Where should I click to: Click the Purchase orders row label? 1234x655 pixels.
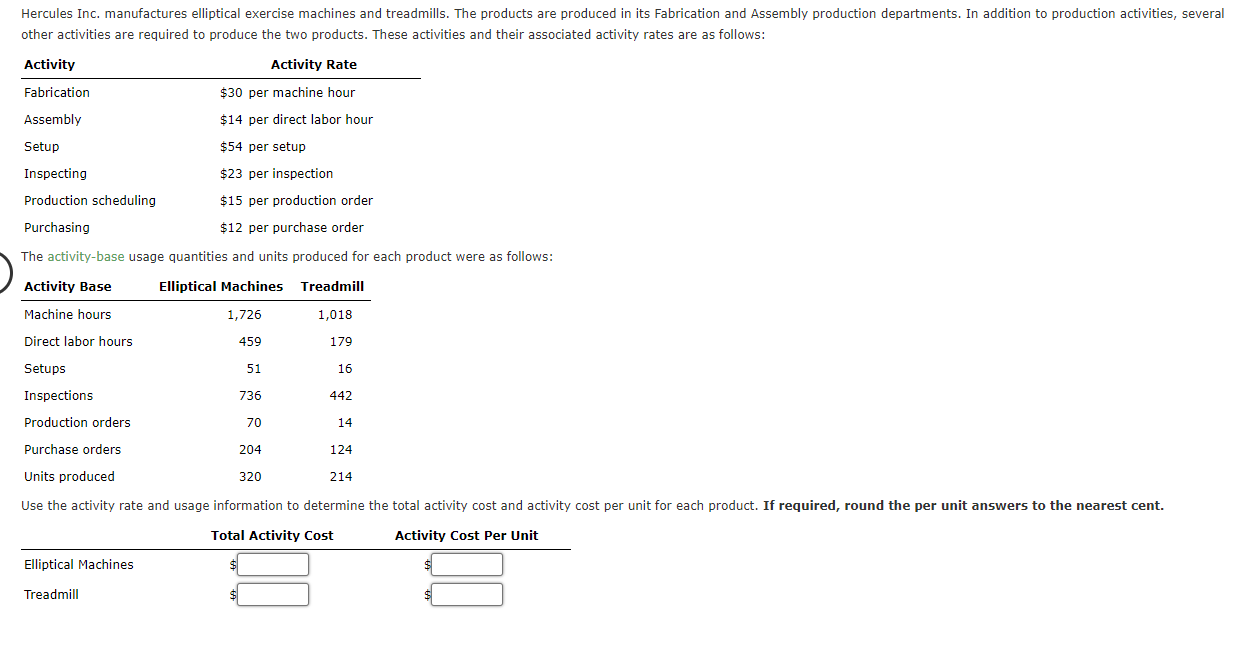(x=71, y=449)
